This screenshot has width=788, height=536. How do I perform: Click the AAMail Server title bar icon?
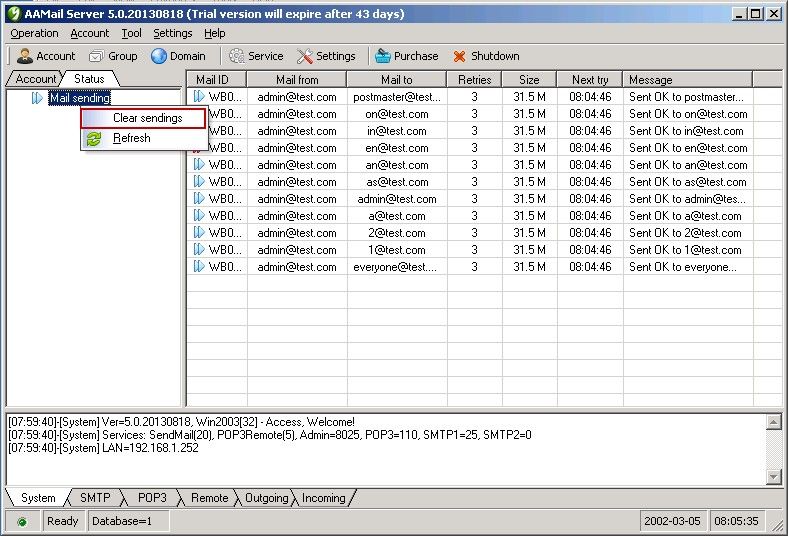(14, 14)
